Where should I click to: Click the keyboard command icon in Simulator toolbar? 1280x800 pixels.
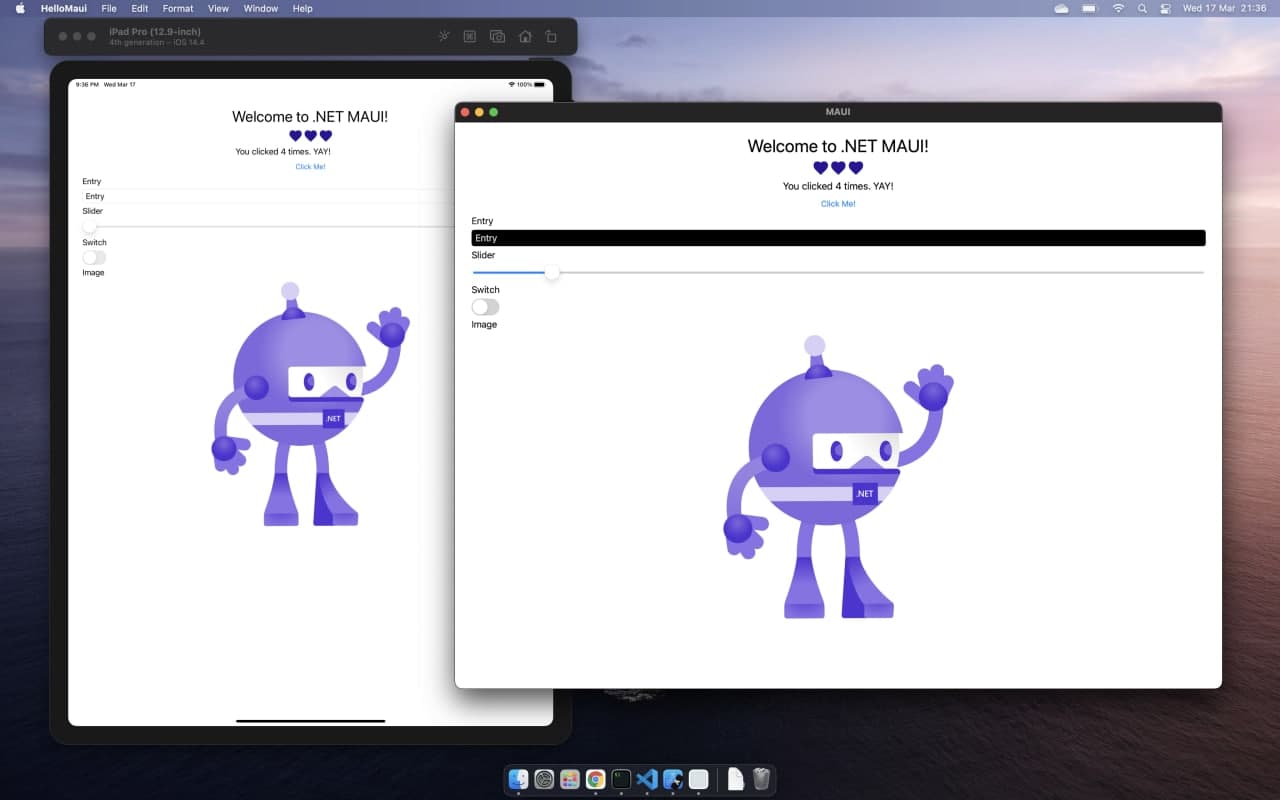click(x=470, y=36)
